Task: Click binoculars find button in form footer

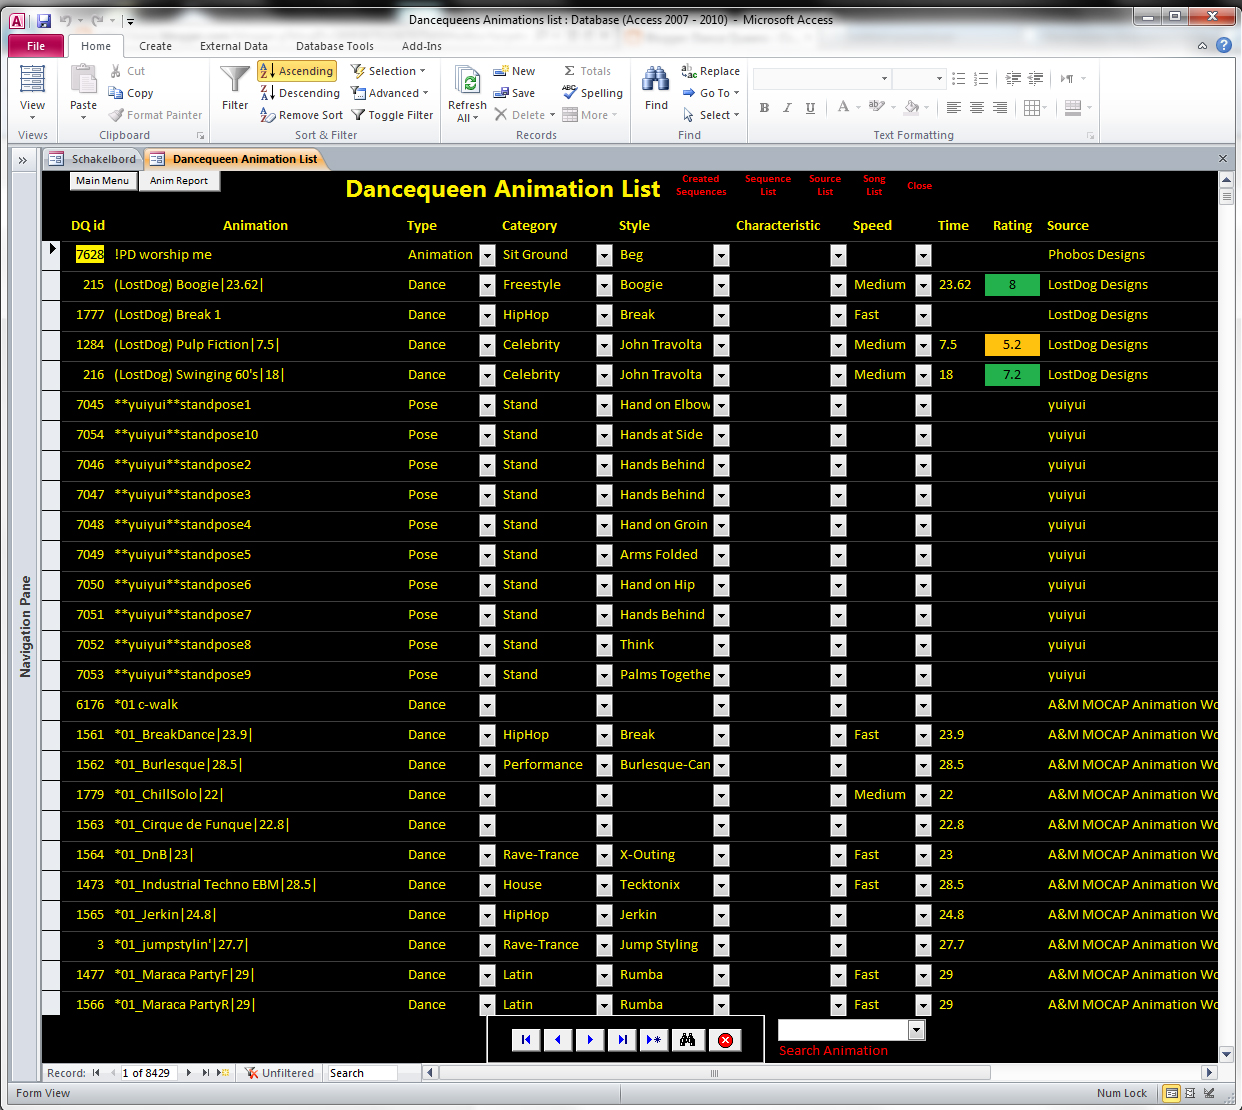Action: [688, 1040]
